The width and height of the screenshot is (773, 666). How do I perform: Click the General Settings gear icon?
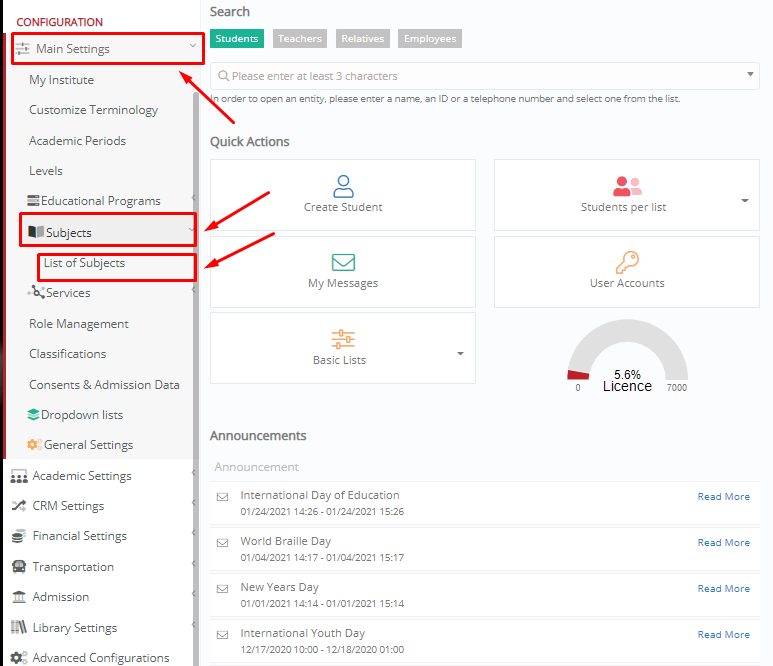[x=34, y=445]
